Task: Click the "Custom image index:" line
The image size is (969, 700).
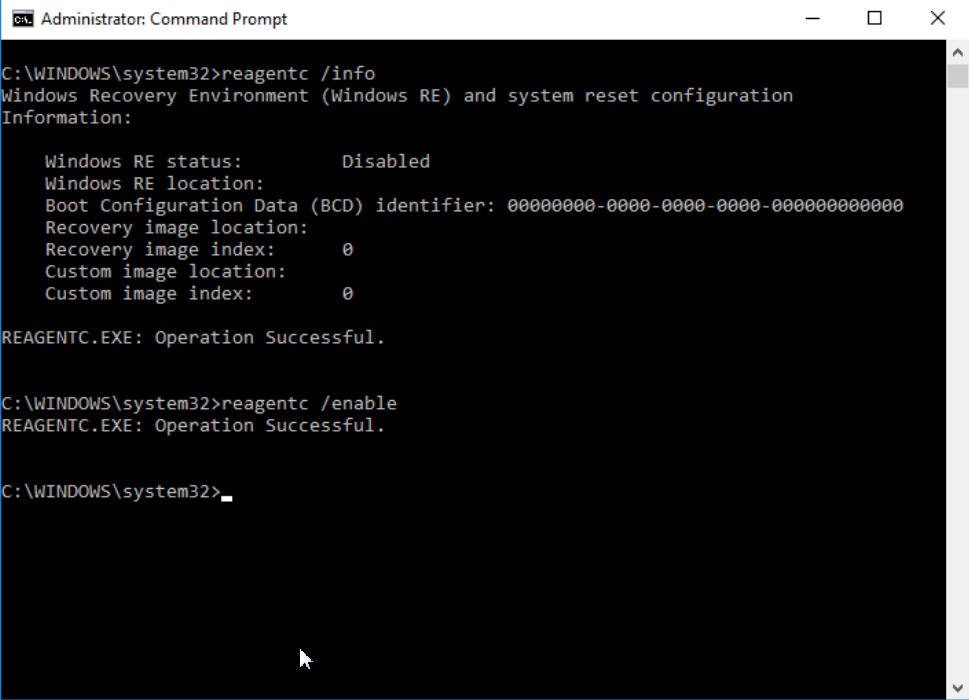Action: pyautogui.click(x=149, y=293)
